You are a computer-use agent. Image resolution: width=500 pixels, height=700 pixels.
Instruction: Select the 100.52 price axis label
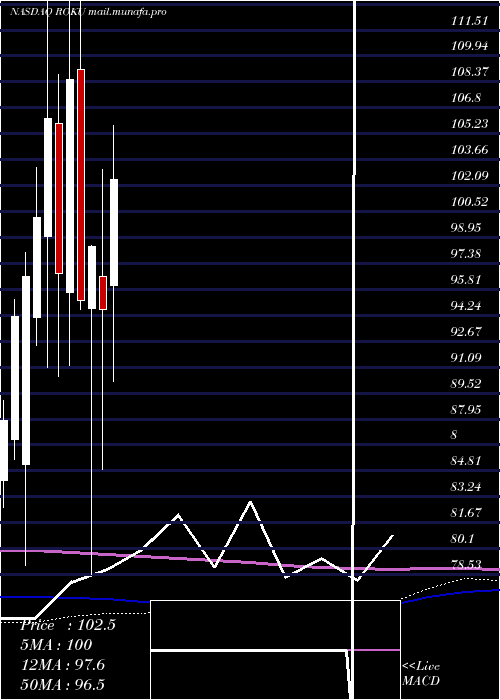pos(469,202)
